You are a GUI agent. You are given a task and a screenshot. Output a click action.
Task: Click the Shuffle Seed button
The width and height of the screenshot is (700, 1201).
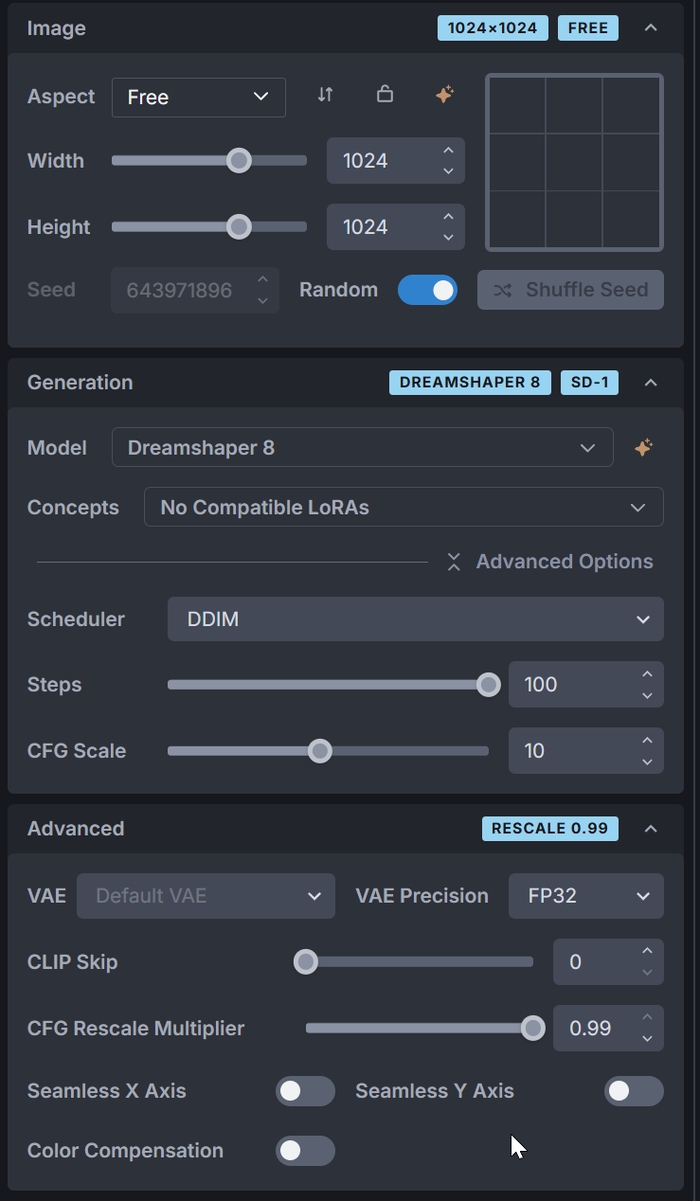point(570,290)
